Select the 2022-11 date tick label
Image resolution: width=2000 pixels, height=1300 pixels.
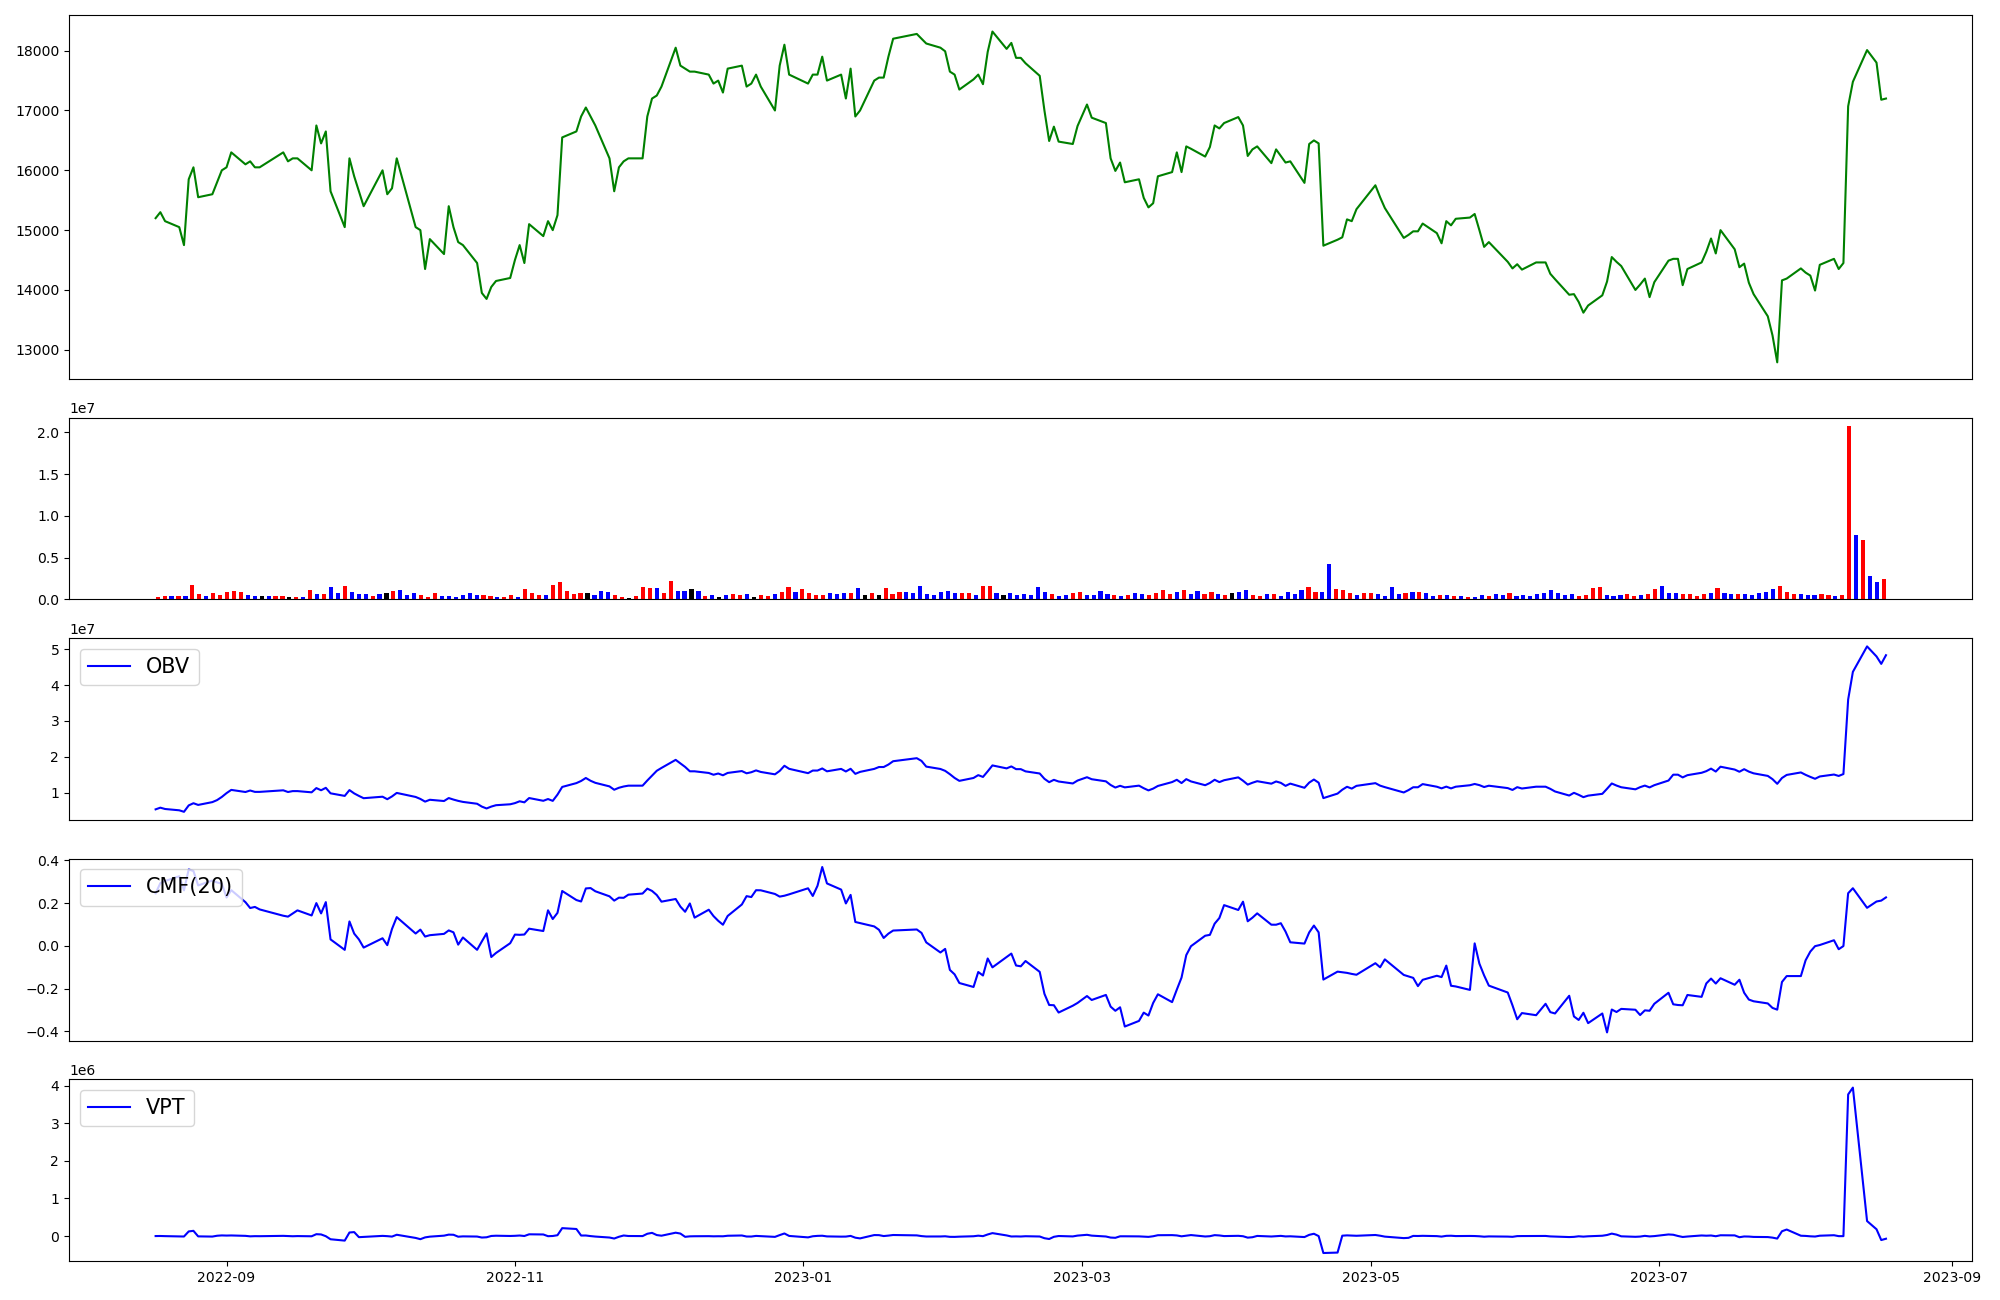(515, 1276)
